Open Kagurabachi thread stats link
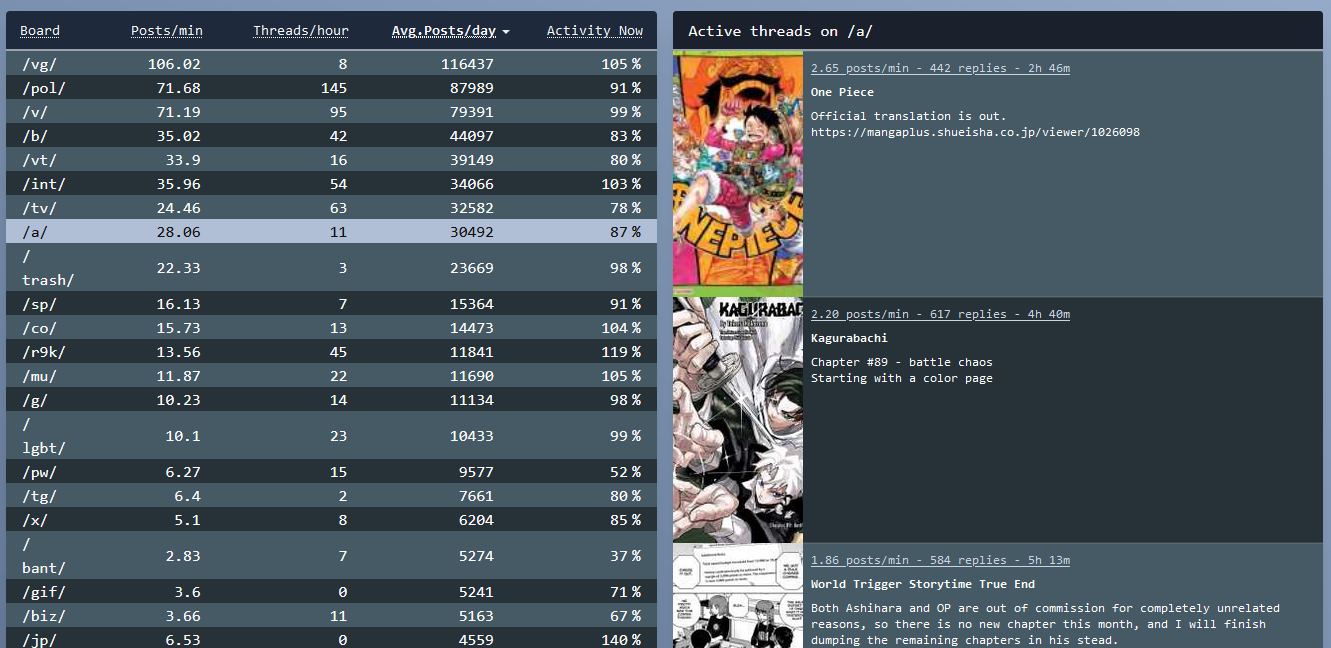Screen dimensions: 1331x648 tap(940, 314)
